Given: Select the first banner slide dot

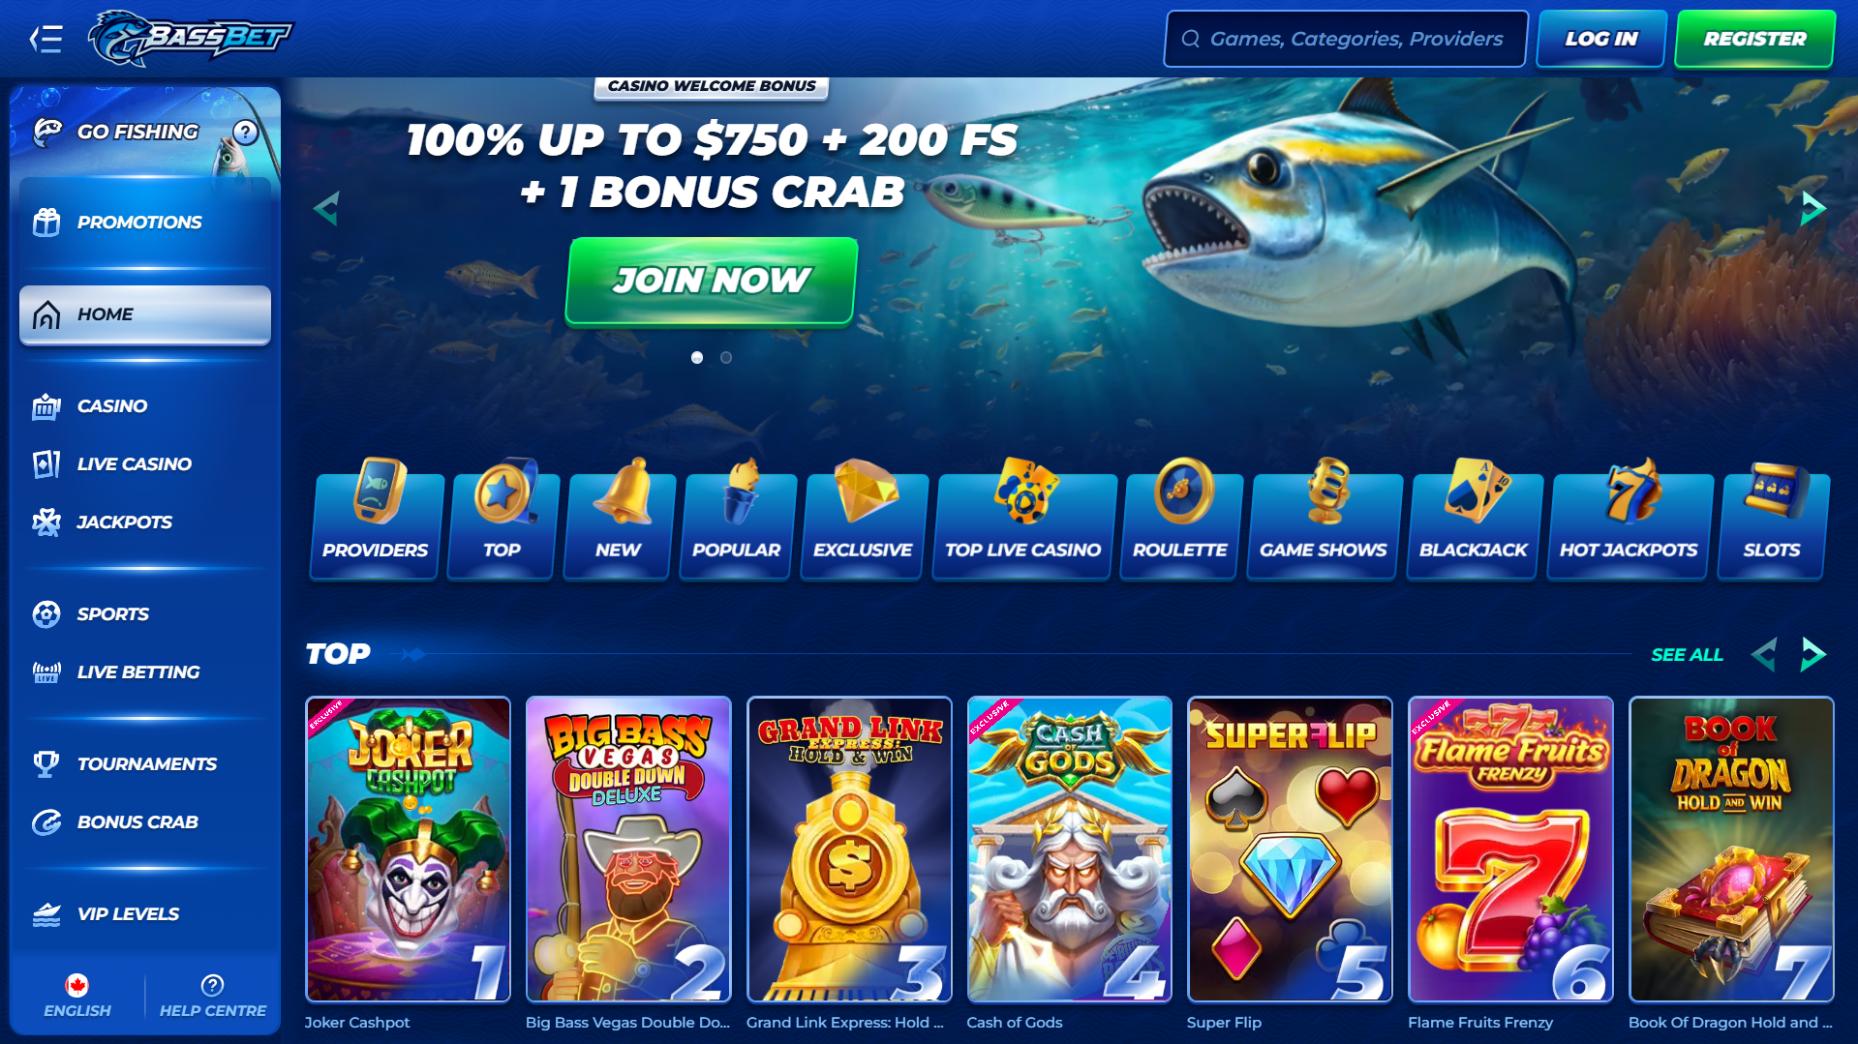Looking at the screenshot, I should [697, 357].
